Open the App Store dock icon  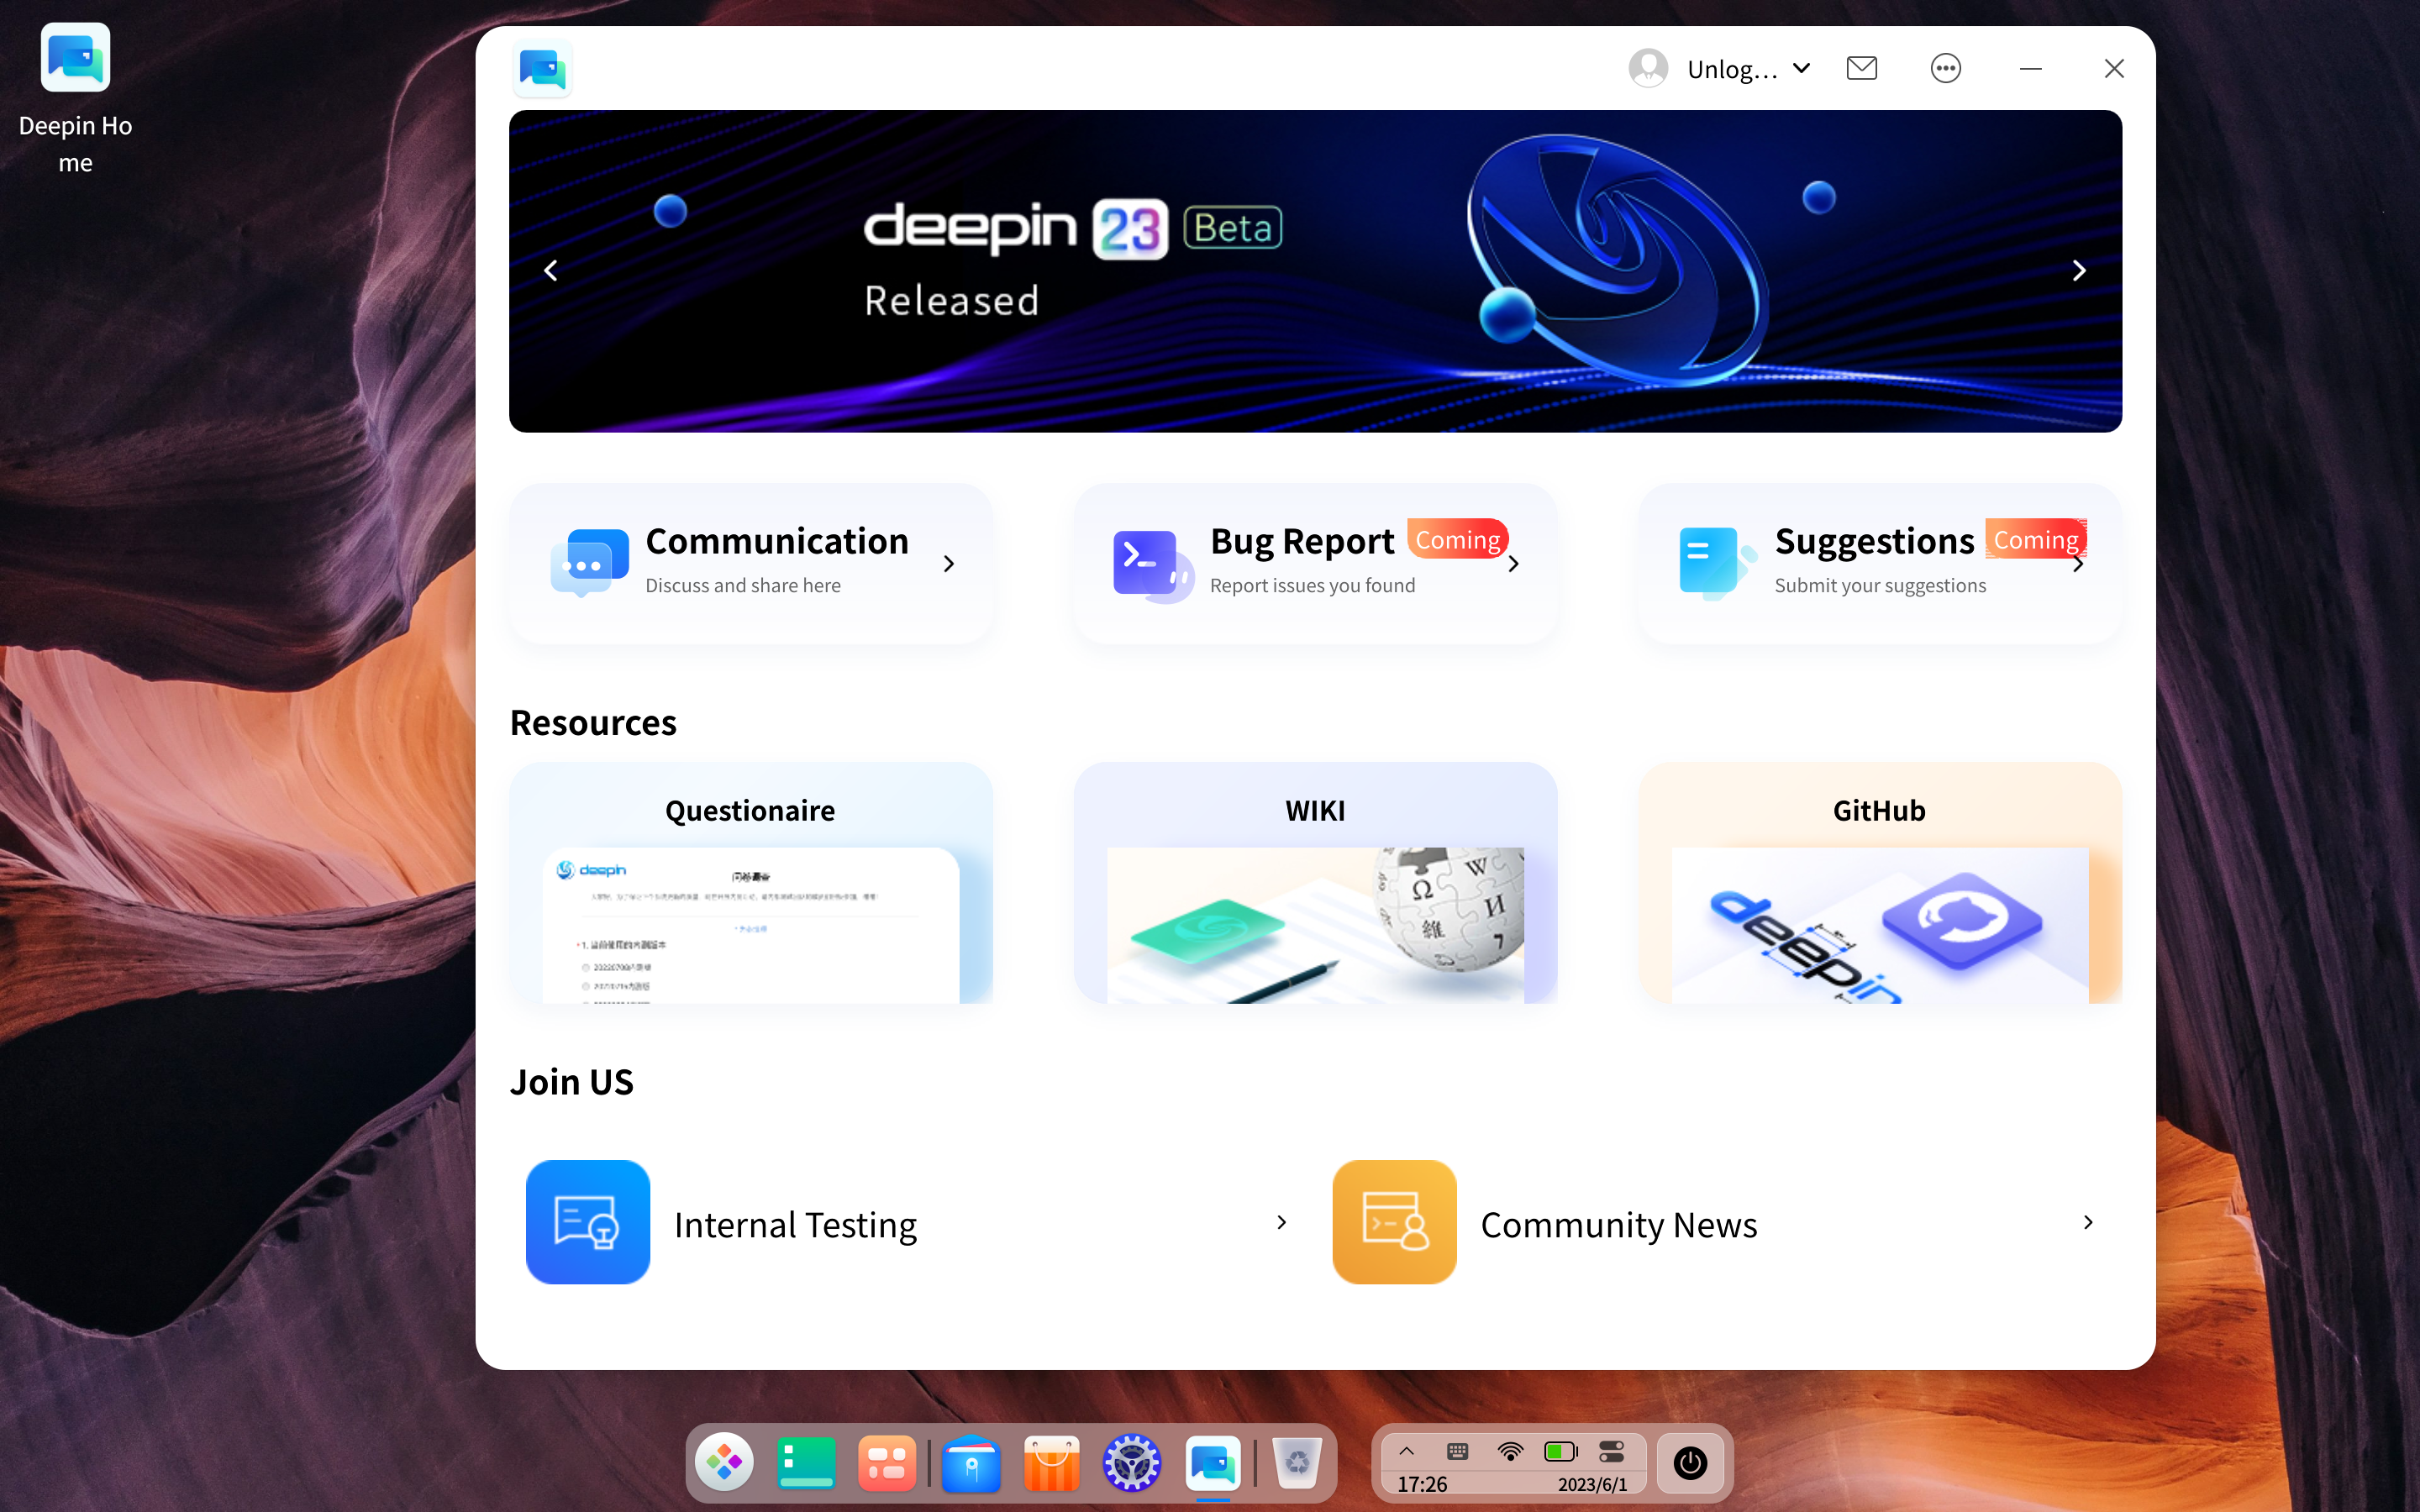click(1052, 1463)
